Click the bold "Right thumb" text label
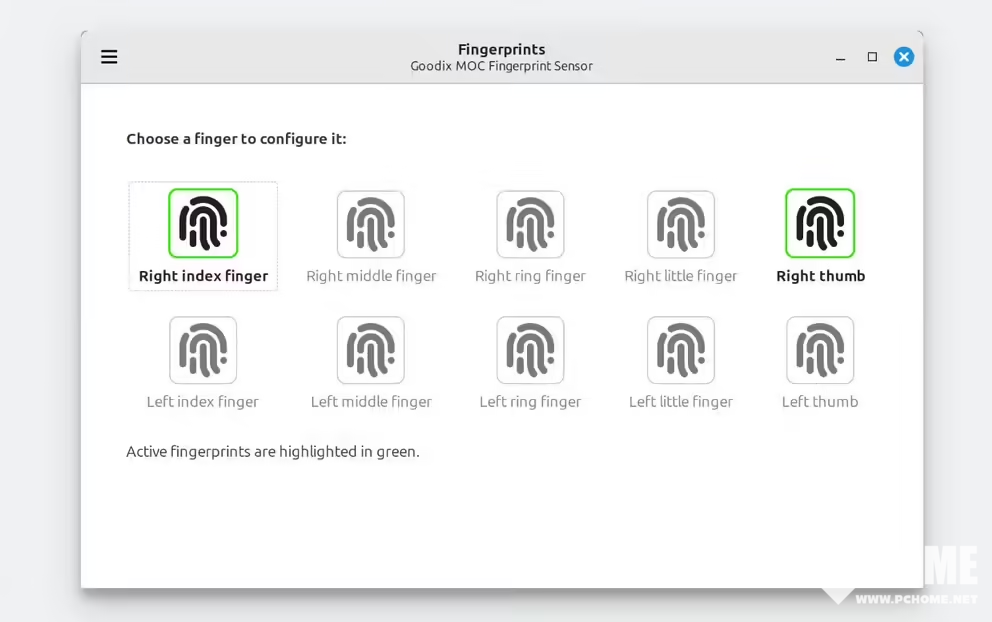Viewport: 992px width, 622px height. point(820,276)
